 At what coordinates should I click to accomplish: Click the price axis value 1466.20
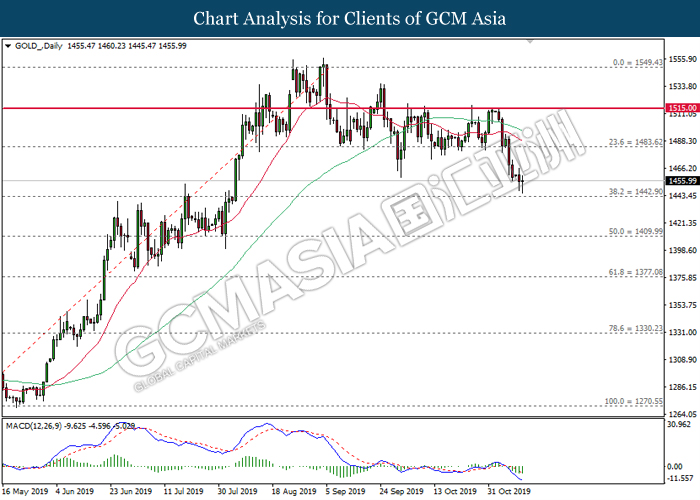[x=683, y=168]
